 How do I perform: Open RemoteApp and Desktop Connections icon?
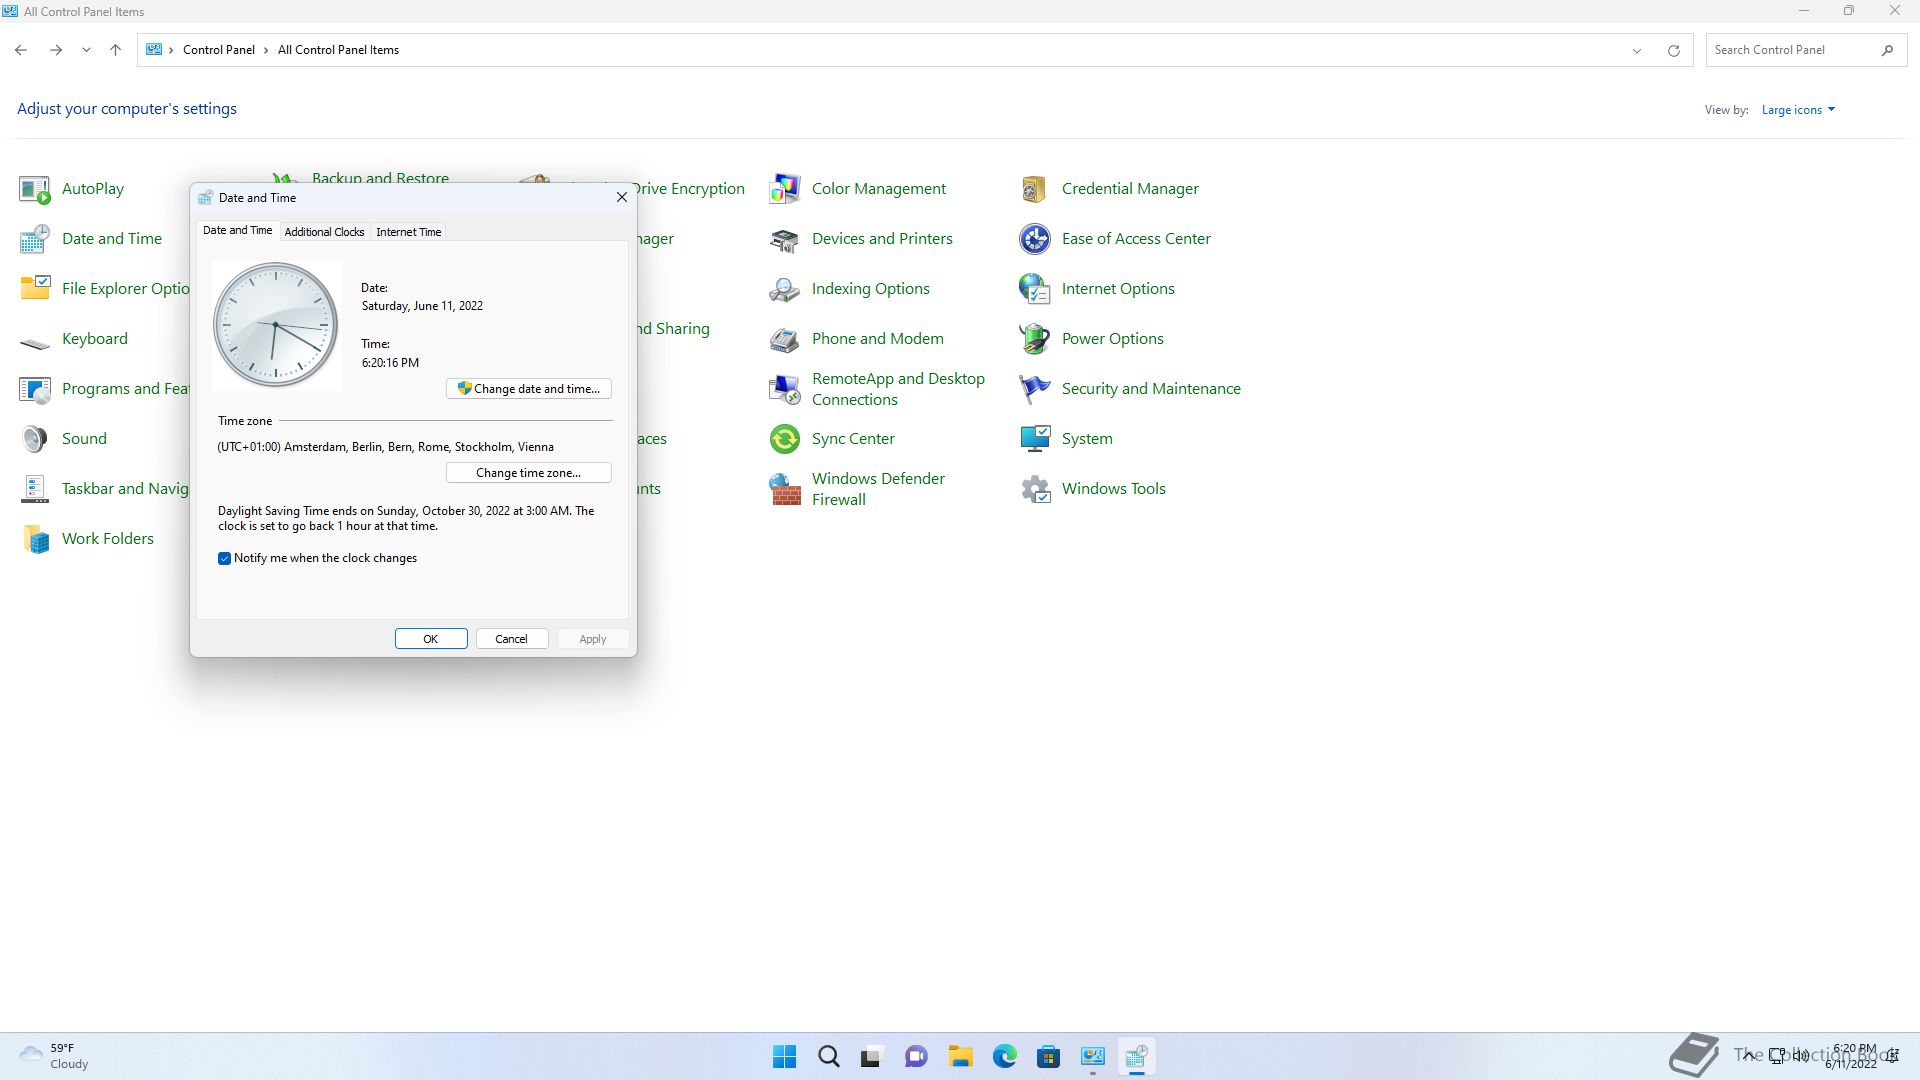(x=785, y=389)
